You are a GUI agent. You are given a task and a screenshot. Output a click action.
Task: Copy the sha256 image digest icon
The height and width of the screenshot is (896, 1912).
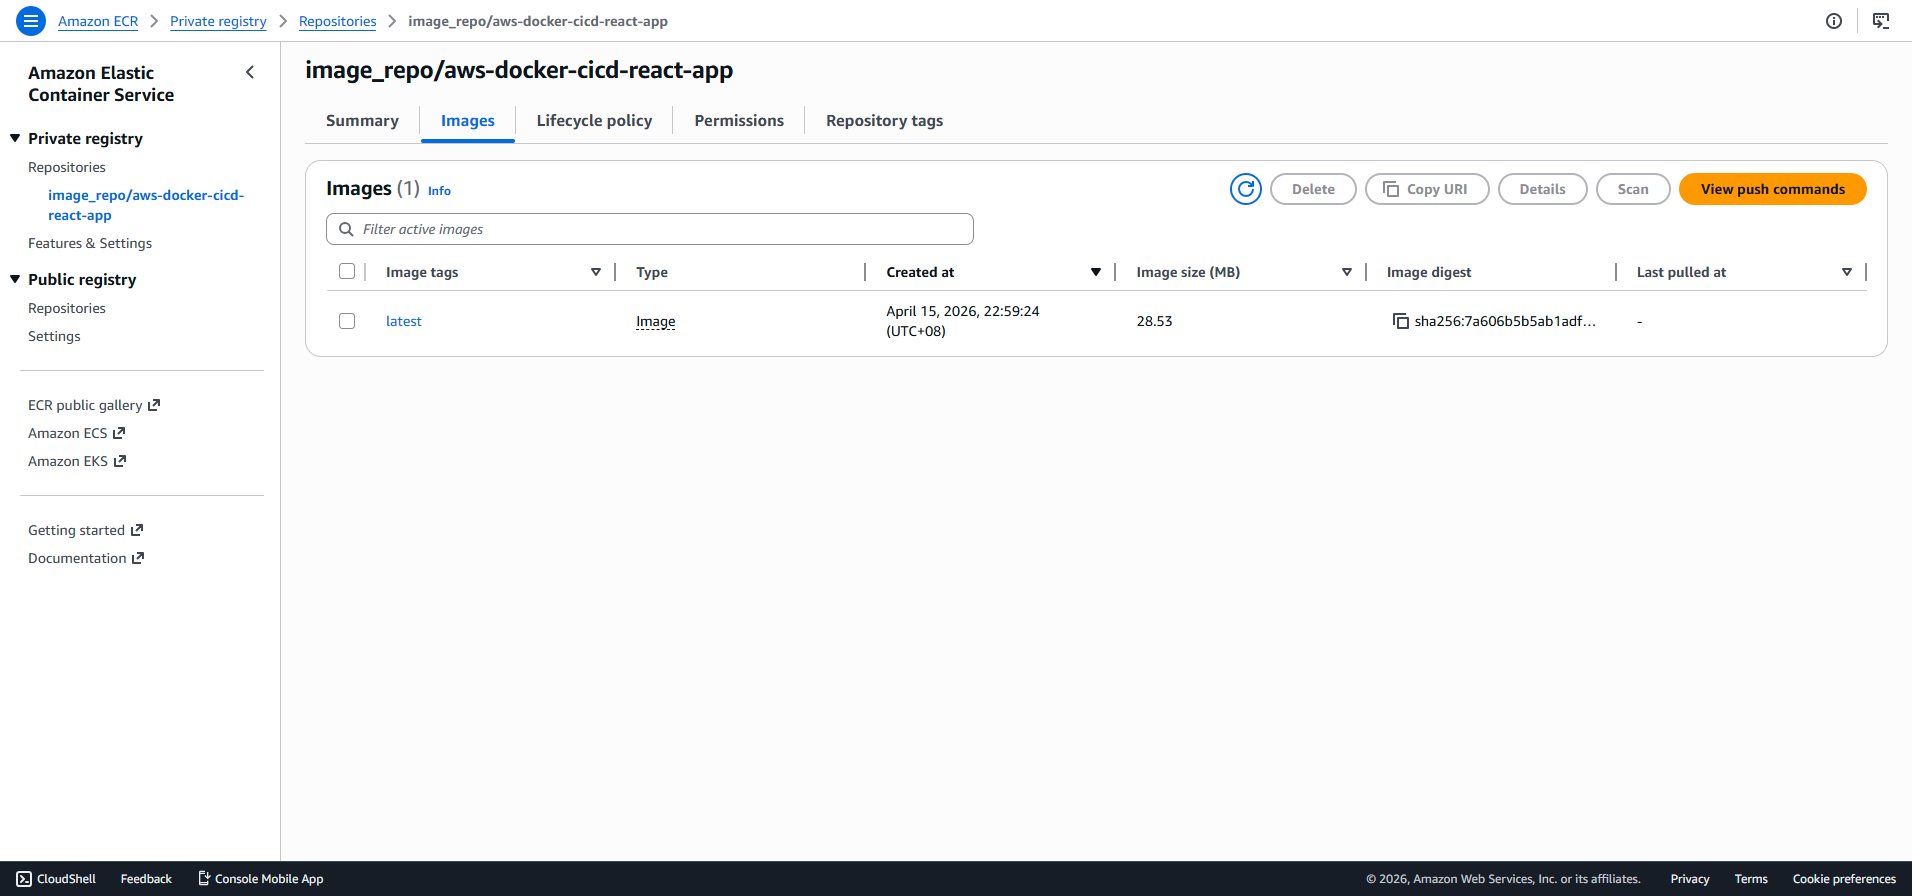[1400, 321]
